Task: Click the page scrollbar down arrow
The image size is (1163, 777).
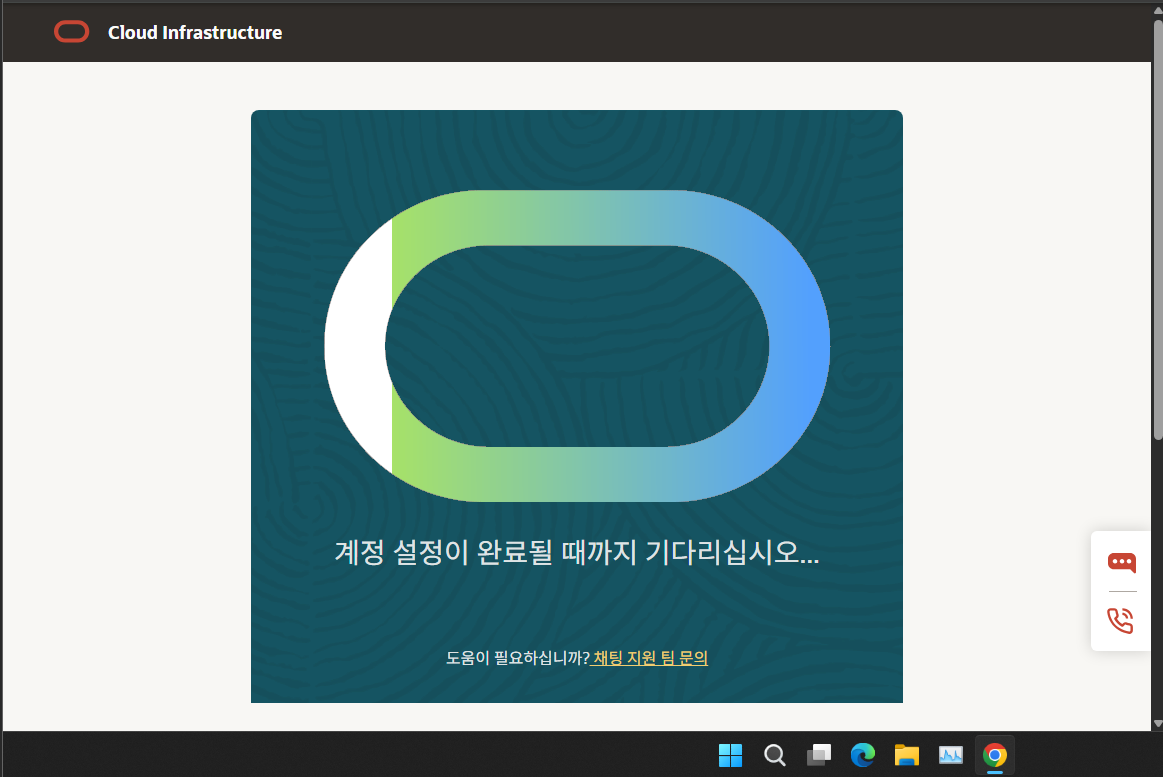Action: [x=1157, y=724]
